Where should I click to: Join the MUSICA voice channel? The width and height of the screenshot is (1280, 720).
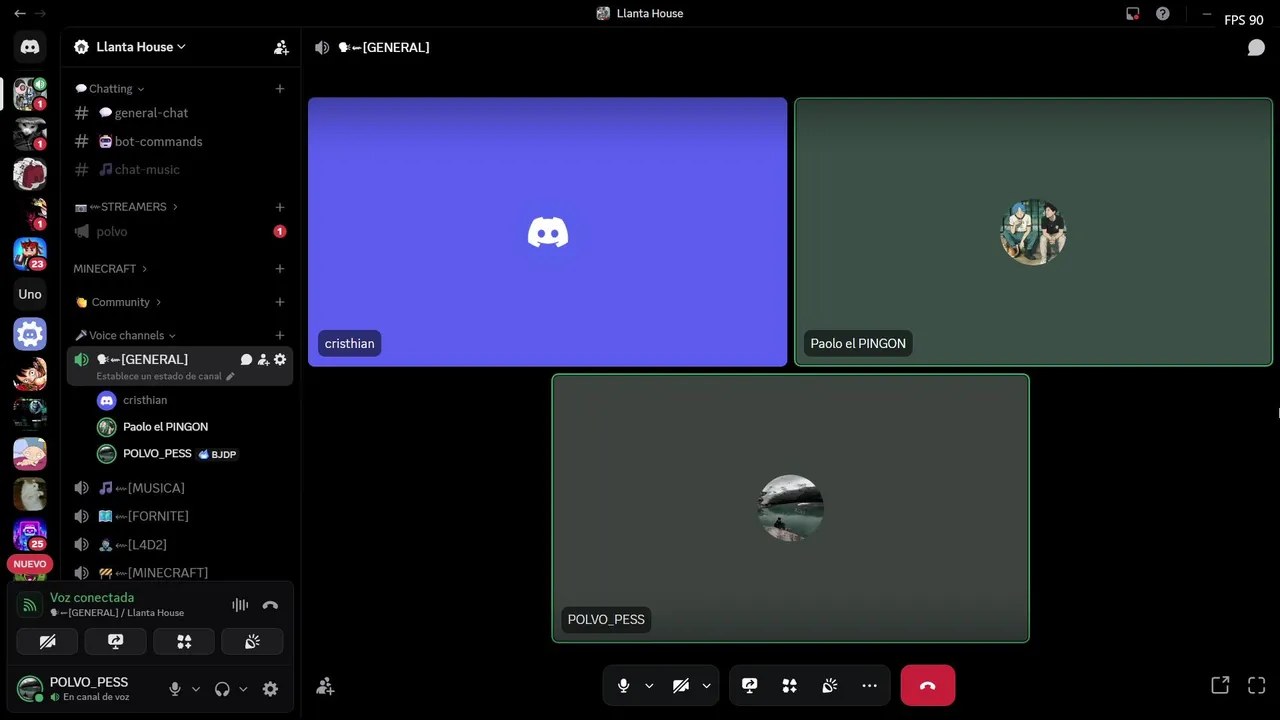pyautogui.click(x=180, y=488)
